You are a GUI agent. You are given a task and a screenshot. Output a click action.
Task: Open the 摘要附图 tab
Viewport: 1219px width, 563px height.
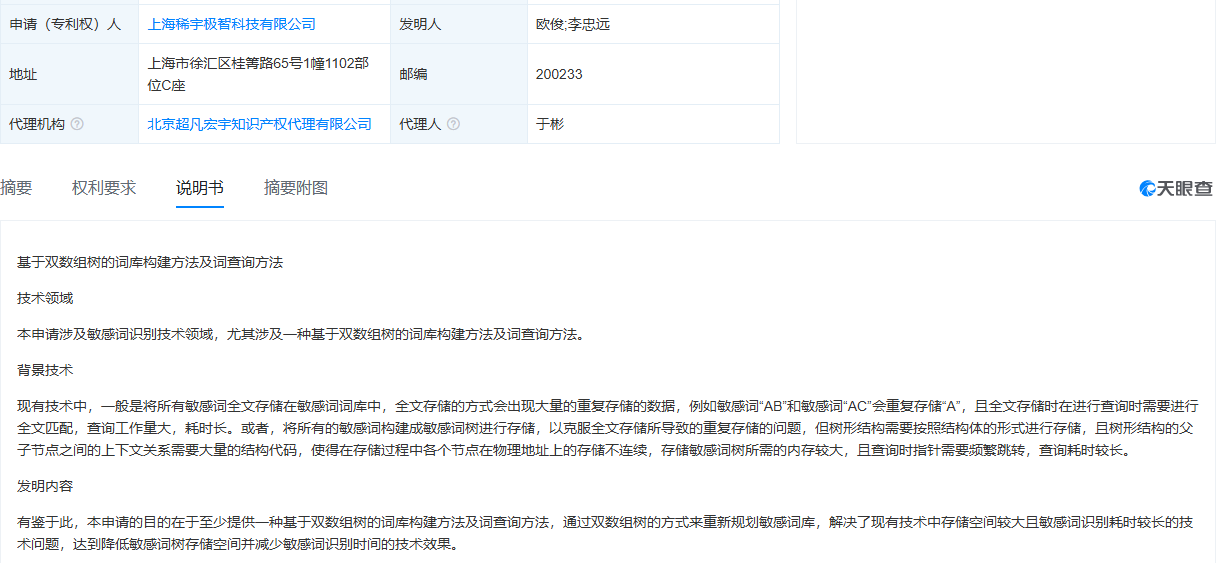point(296,188)
